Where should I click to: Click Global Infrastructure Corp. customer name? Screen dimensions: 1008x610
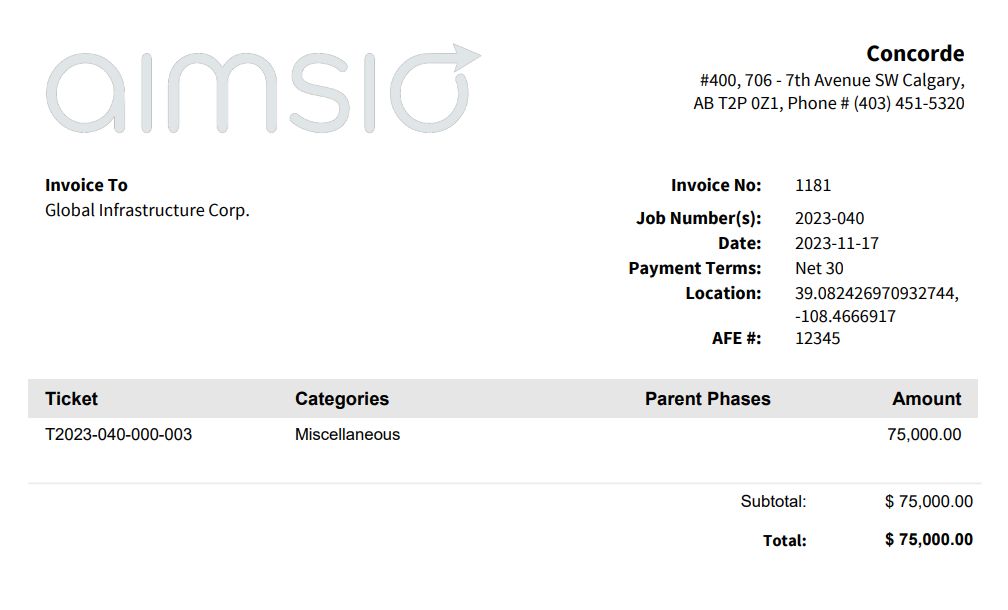147,210
